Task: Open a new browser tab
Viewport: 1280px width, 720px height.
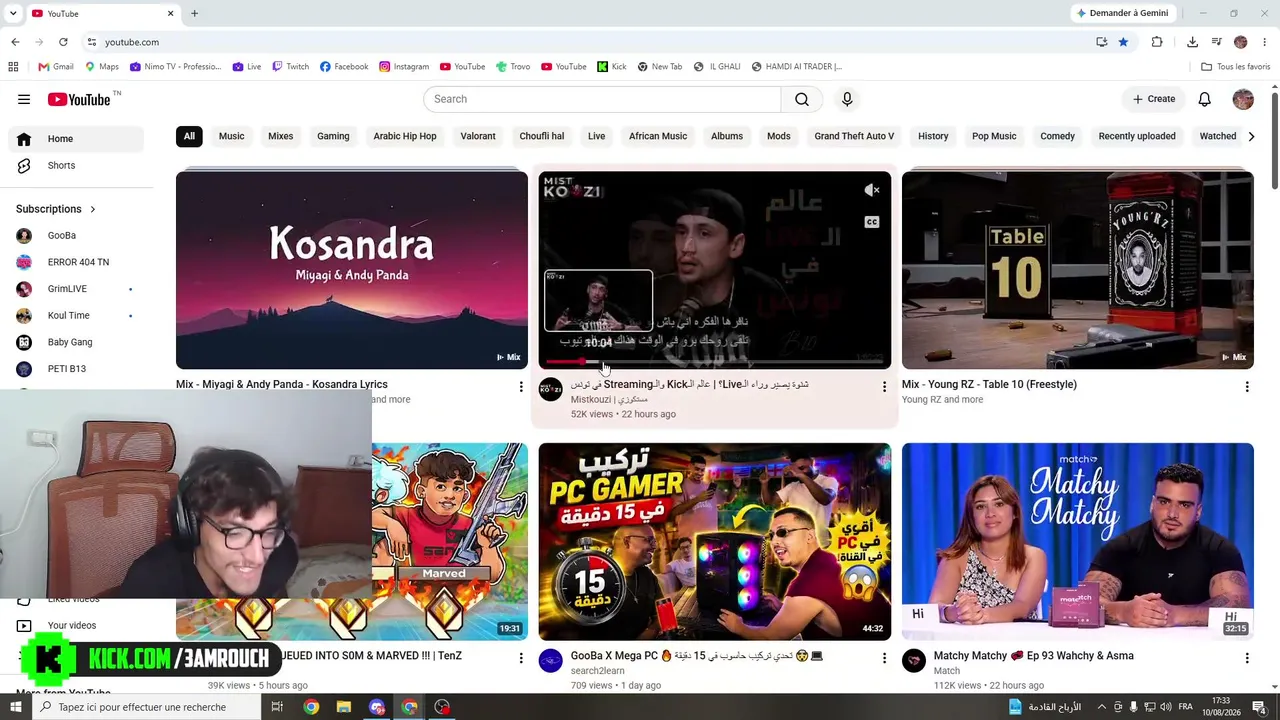Action: coord(194,13)
